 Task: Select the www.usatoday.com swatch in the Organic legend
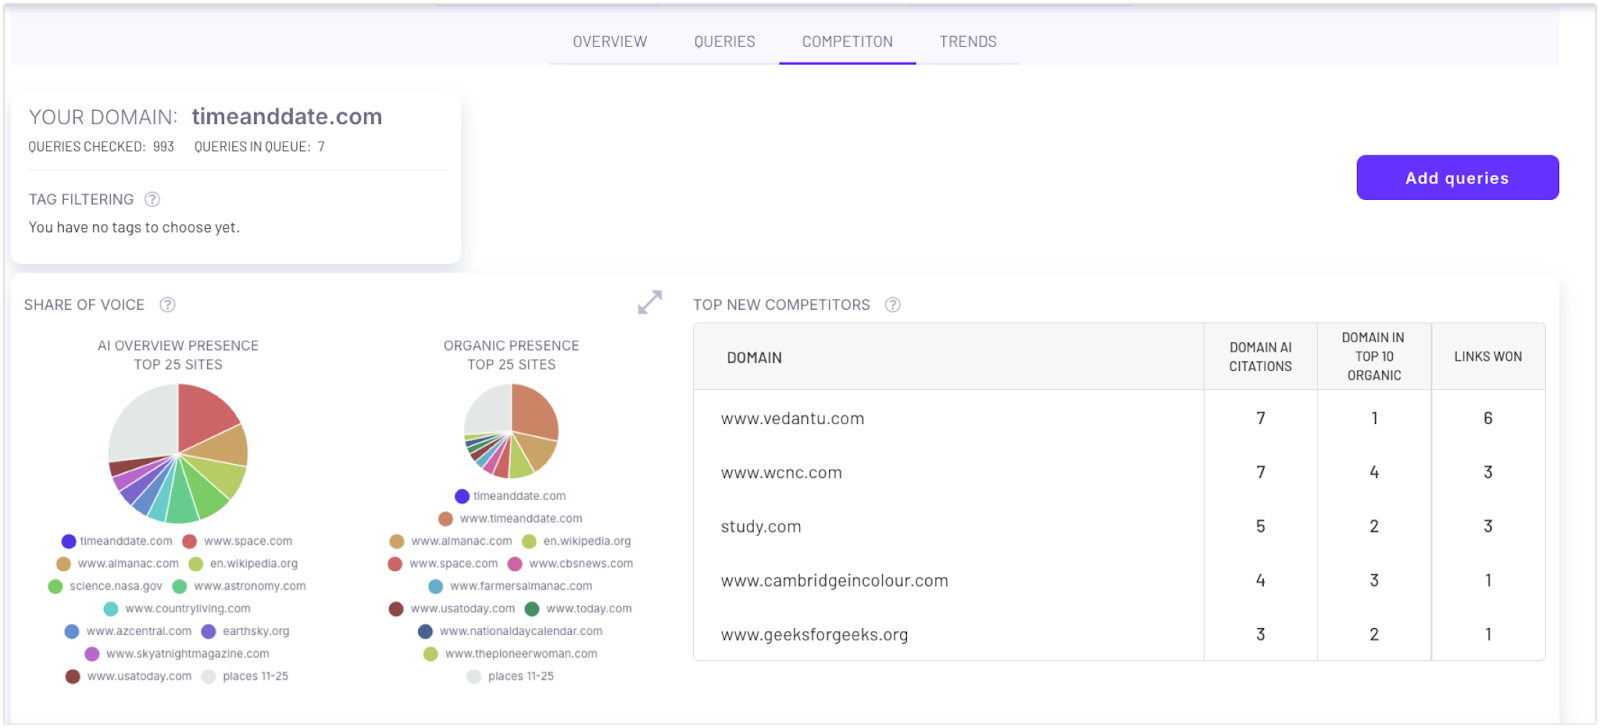(396, 609)
